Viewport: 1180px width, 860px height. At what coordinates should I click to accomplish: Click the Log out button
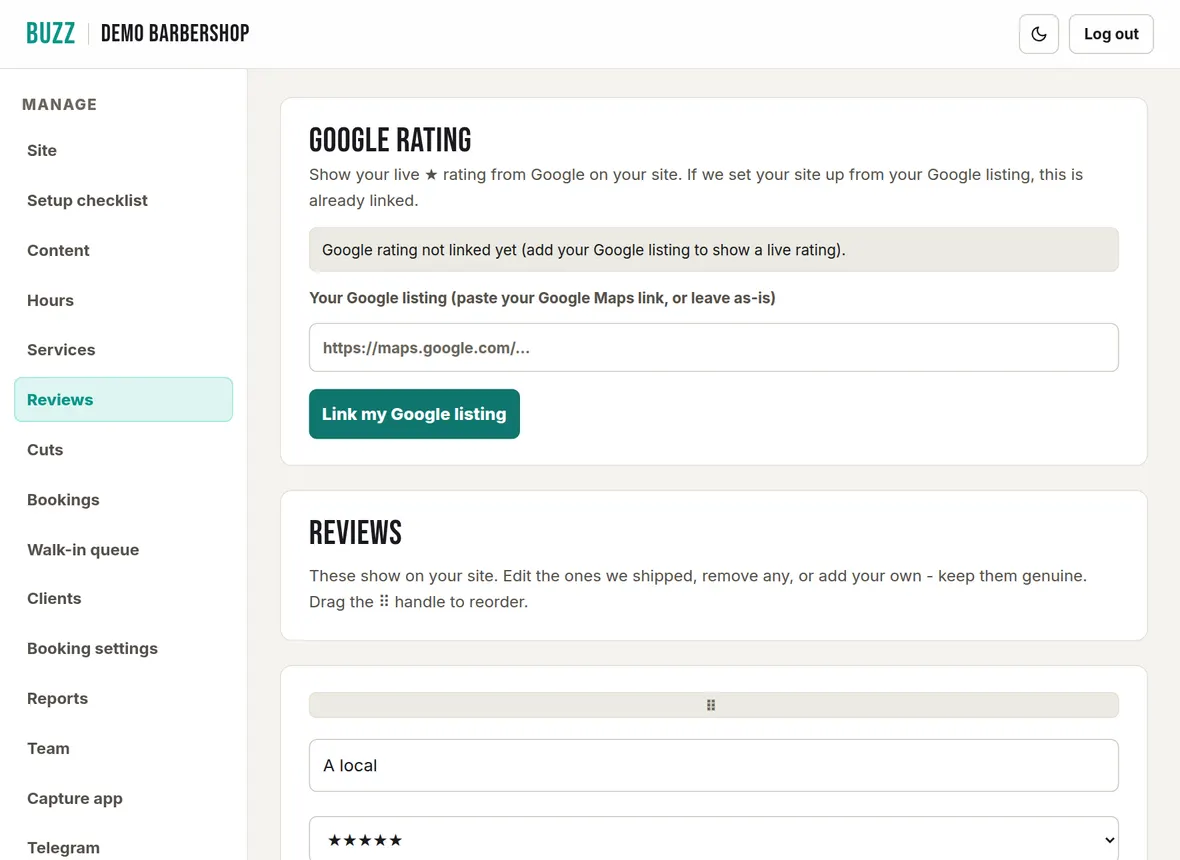coord(1111,34)
